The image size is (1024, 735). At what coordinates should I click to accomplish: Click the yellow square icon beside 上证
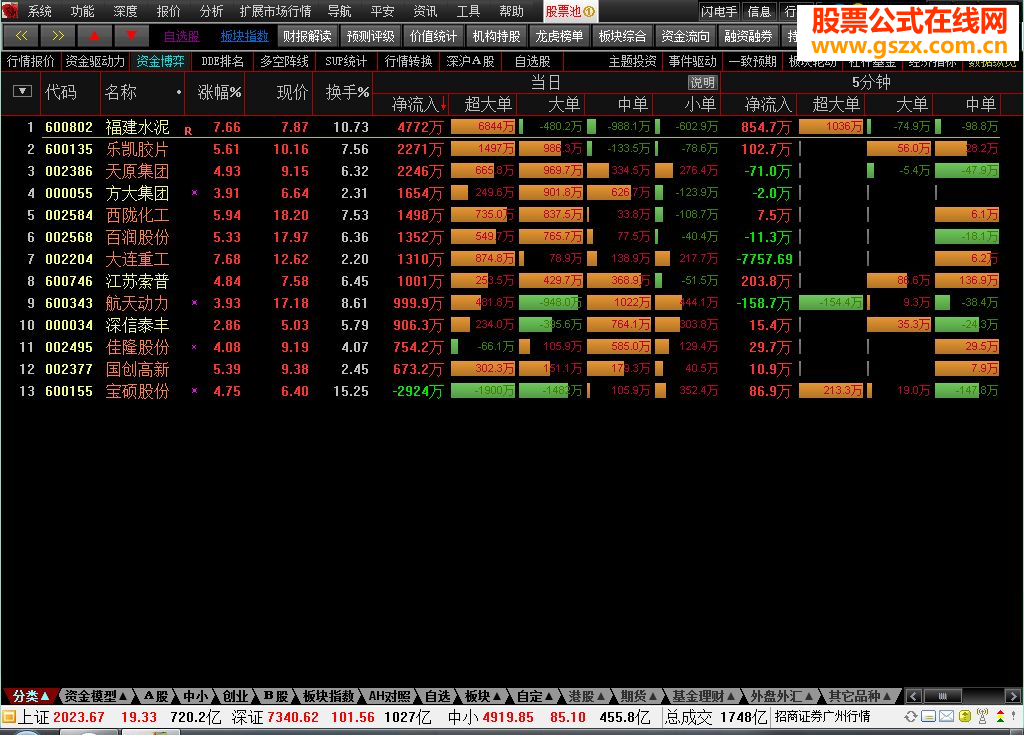pos(8,717)
